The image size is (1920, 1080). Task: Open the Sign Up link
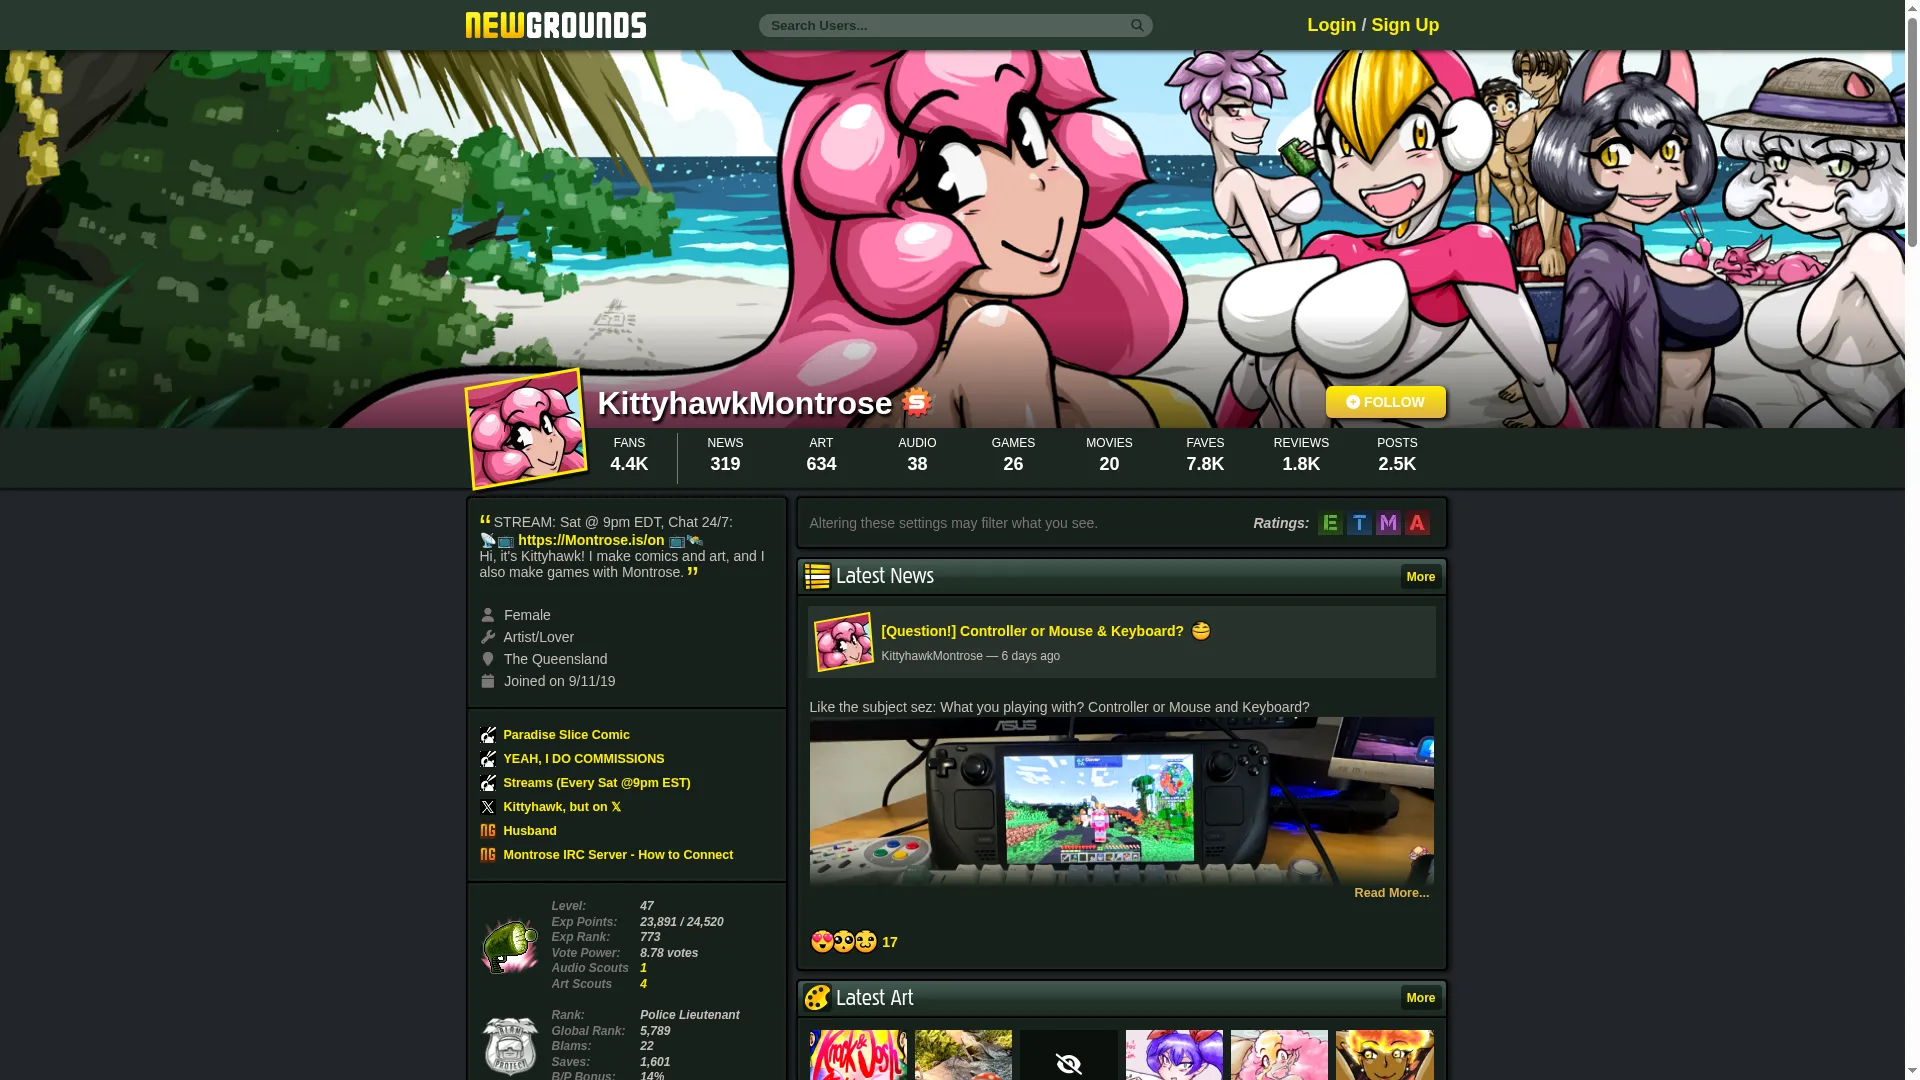point(1405,25)
